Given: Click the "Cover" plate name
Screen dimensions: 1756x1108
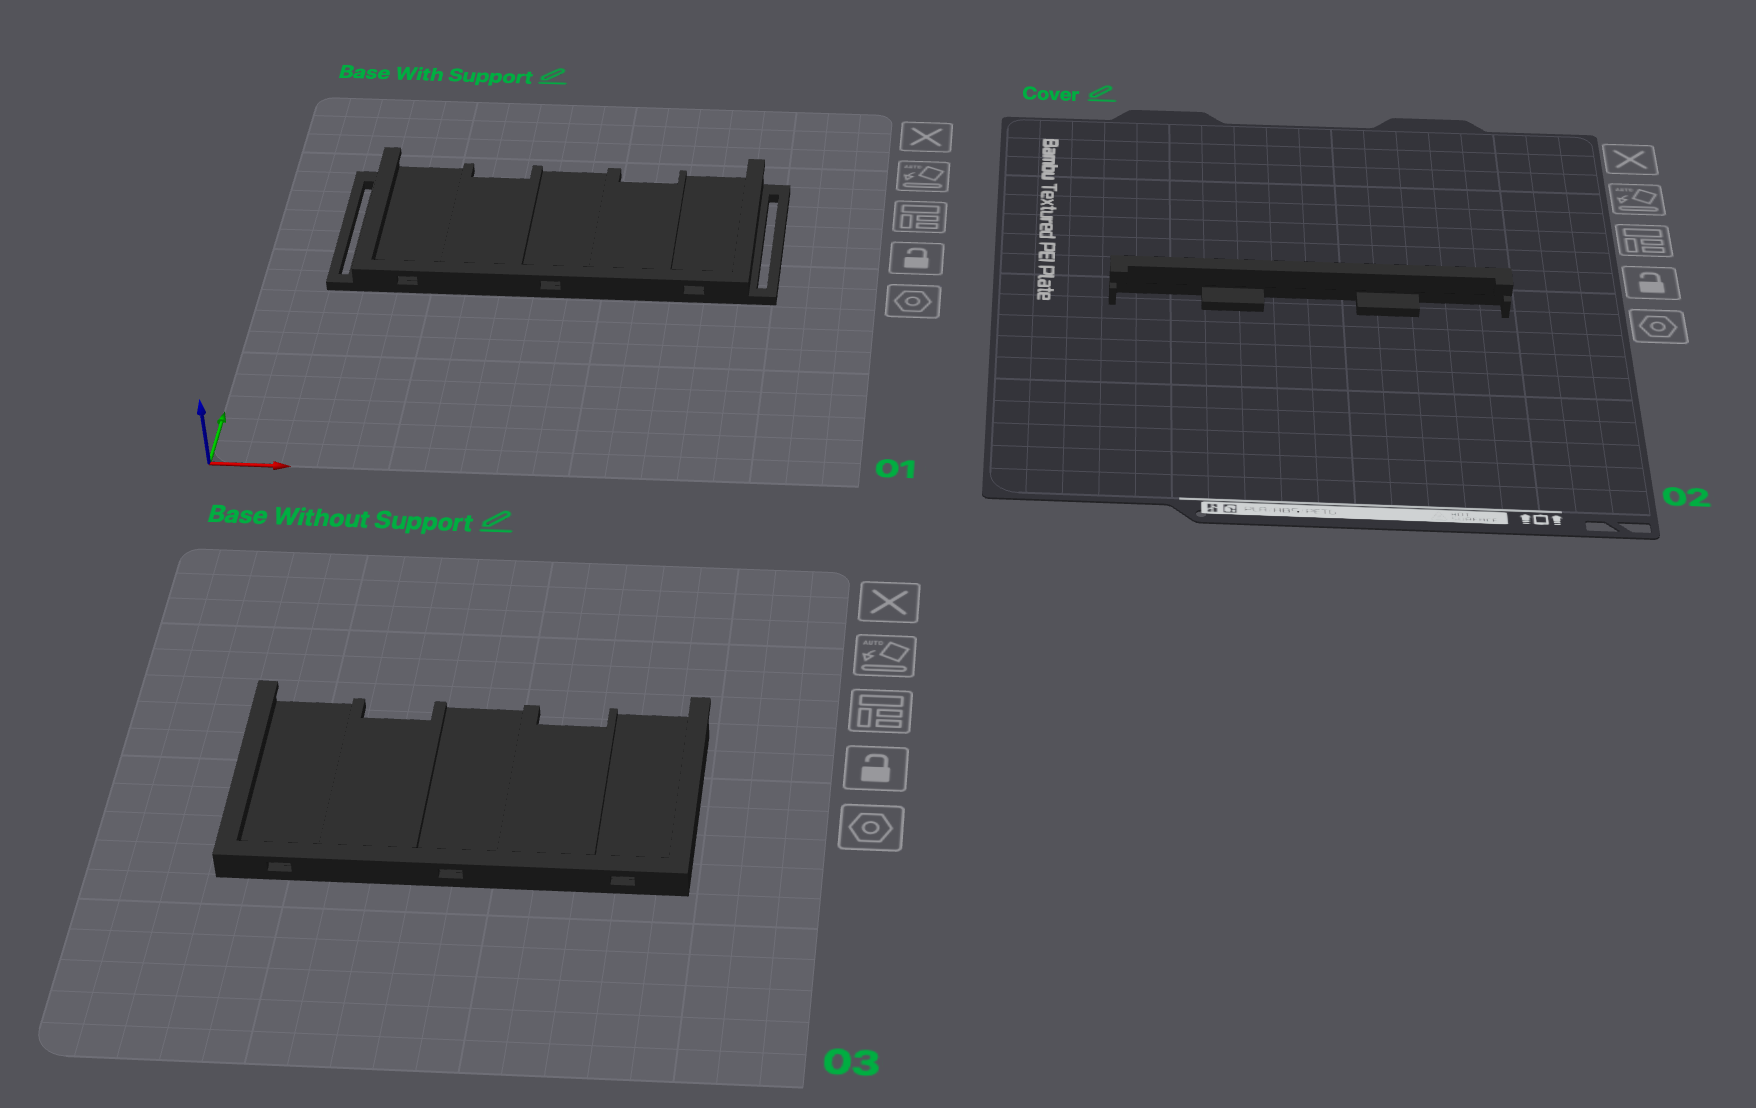Looking at the screenshot, I should (1050, 94).
